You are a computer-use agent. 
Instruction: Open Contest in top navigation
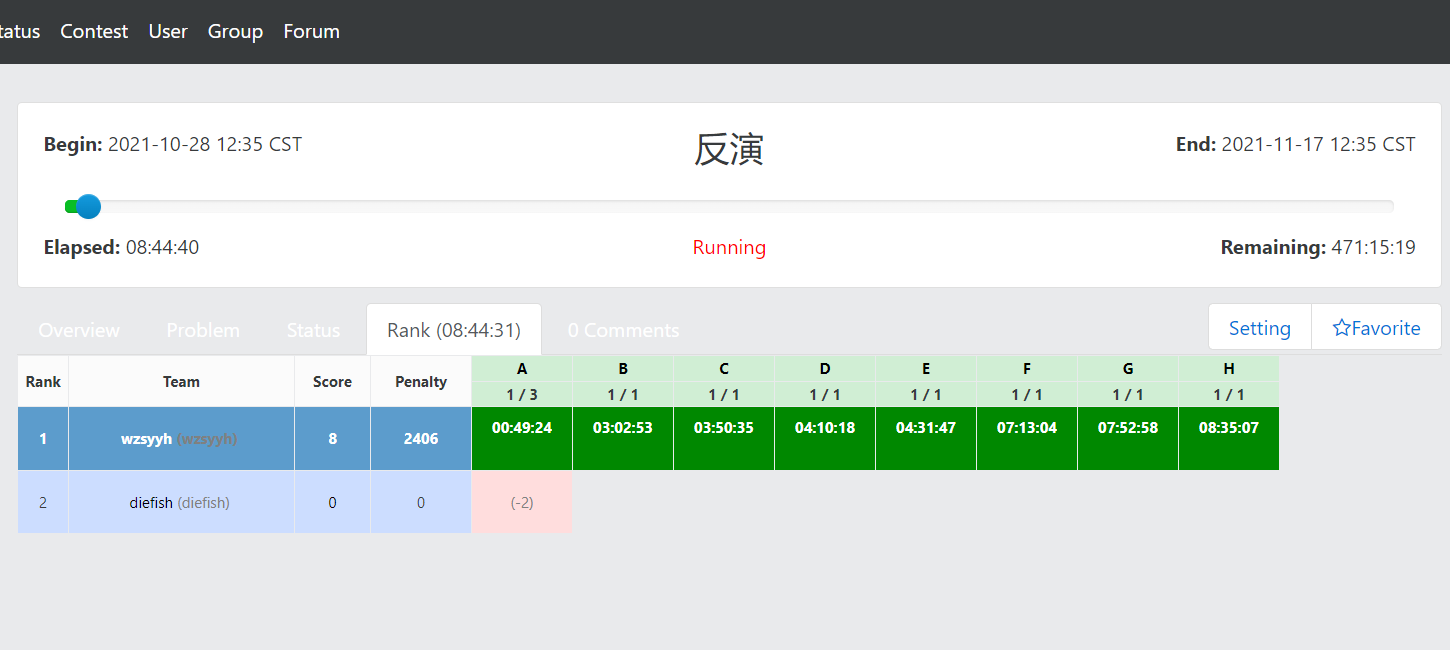pyautogui.click(x=94, y=31)
